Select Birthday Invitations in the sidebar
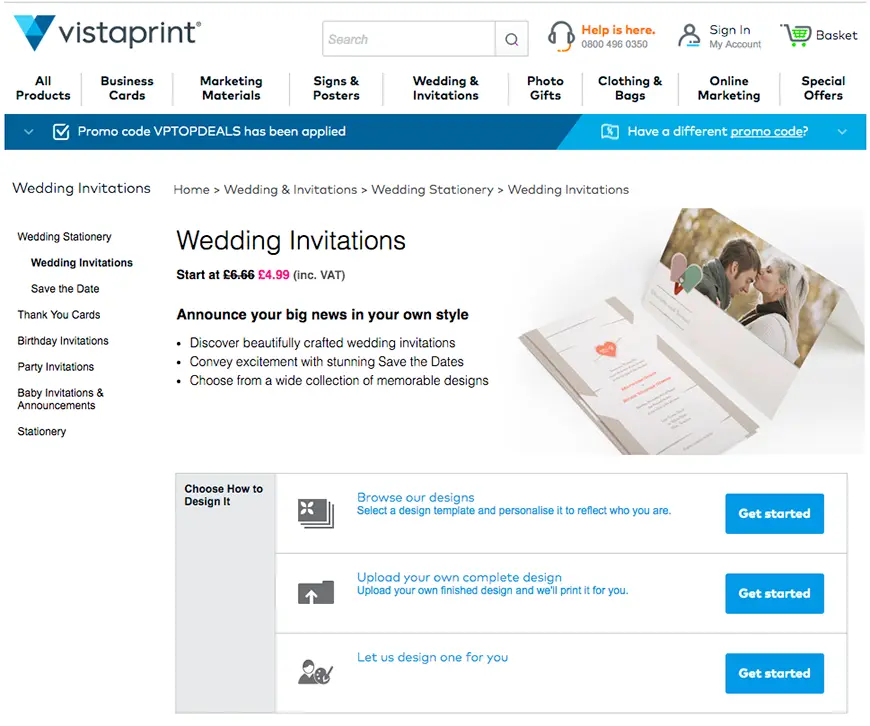Screen dimensions: 870x726 62,340
